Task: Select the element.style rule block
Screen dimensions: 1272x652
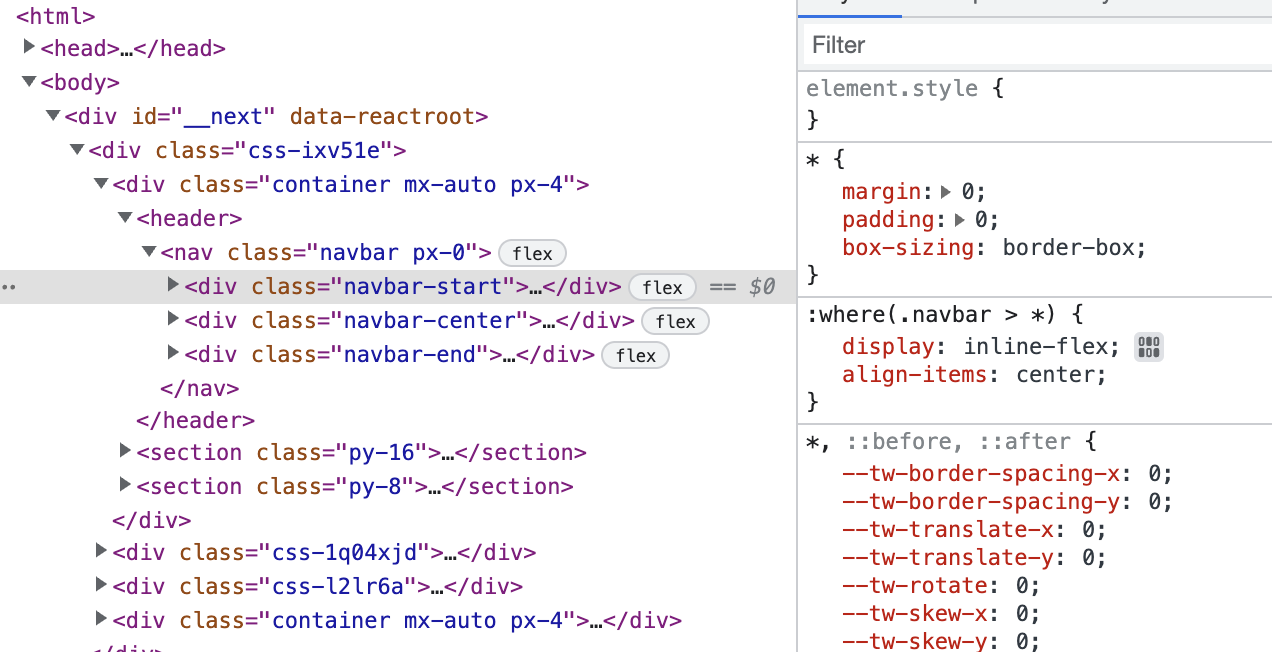Action: [x=891, y=88]
